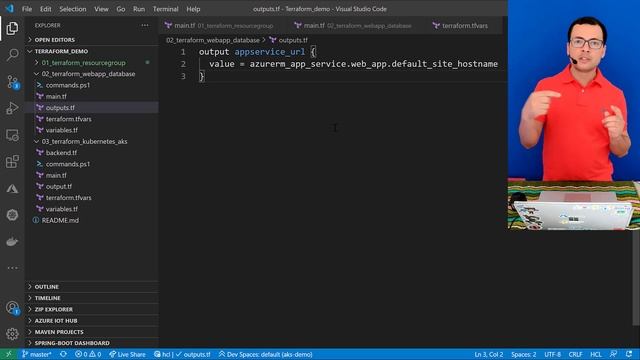Click the 02_terraform_webapp_database breadcrumb

click(213, 40)
